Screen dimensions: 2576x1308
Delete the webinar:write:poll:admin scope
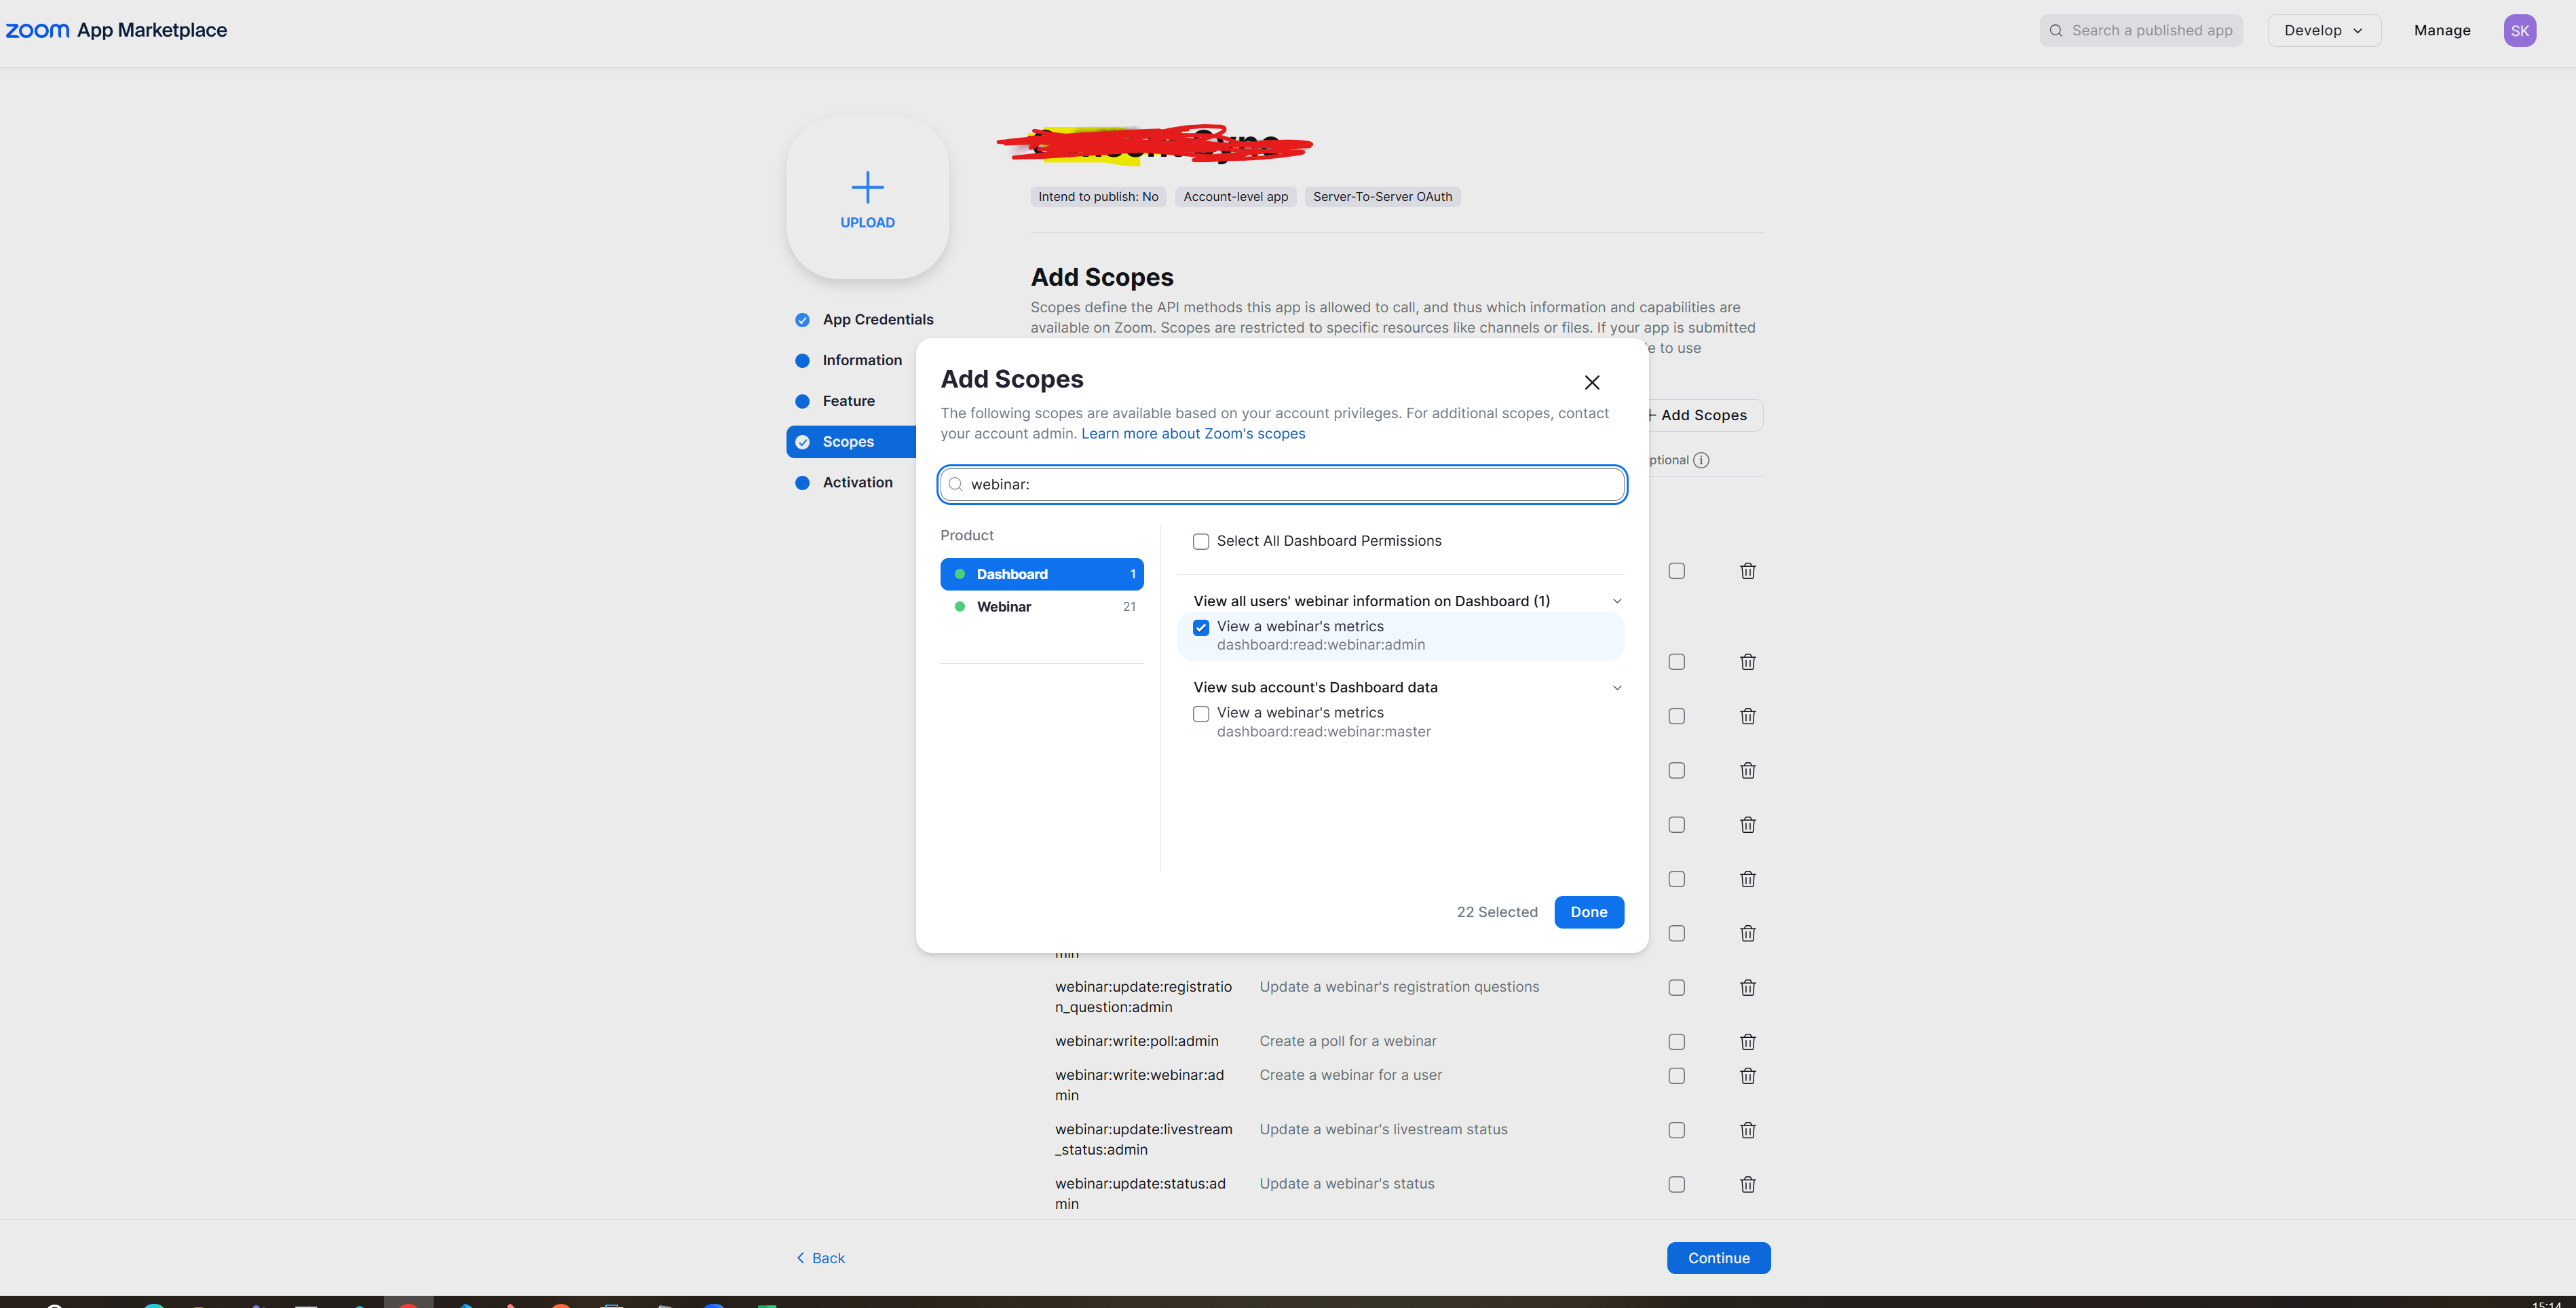pos(1747,1042)
